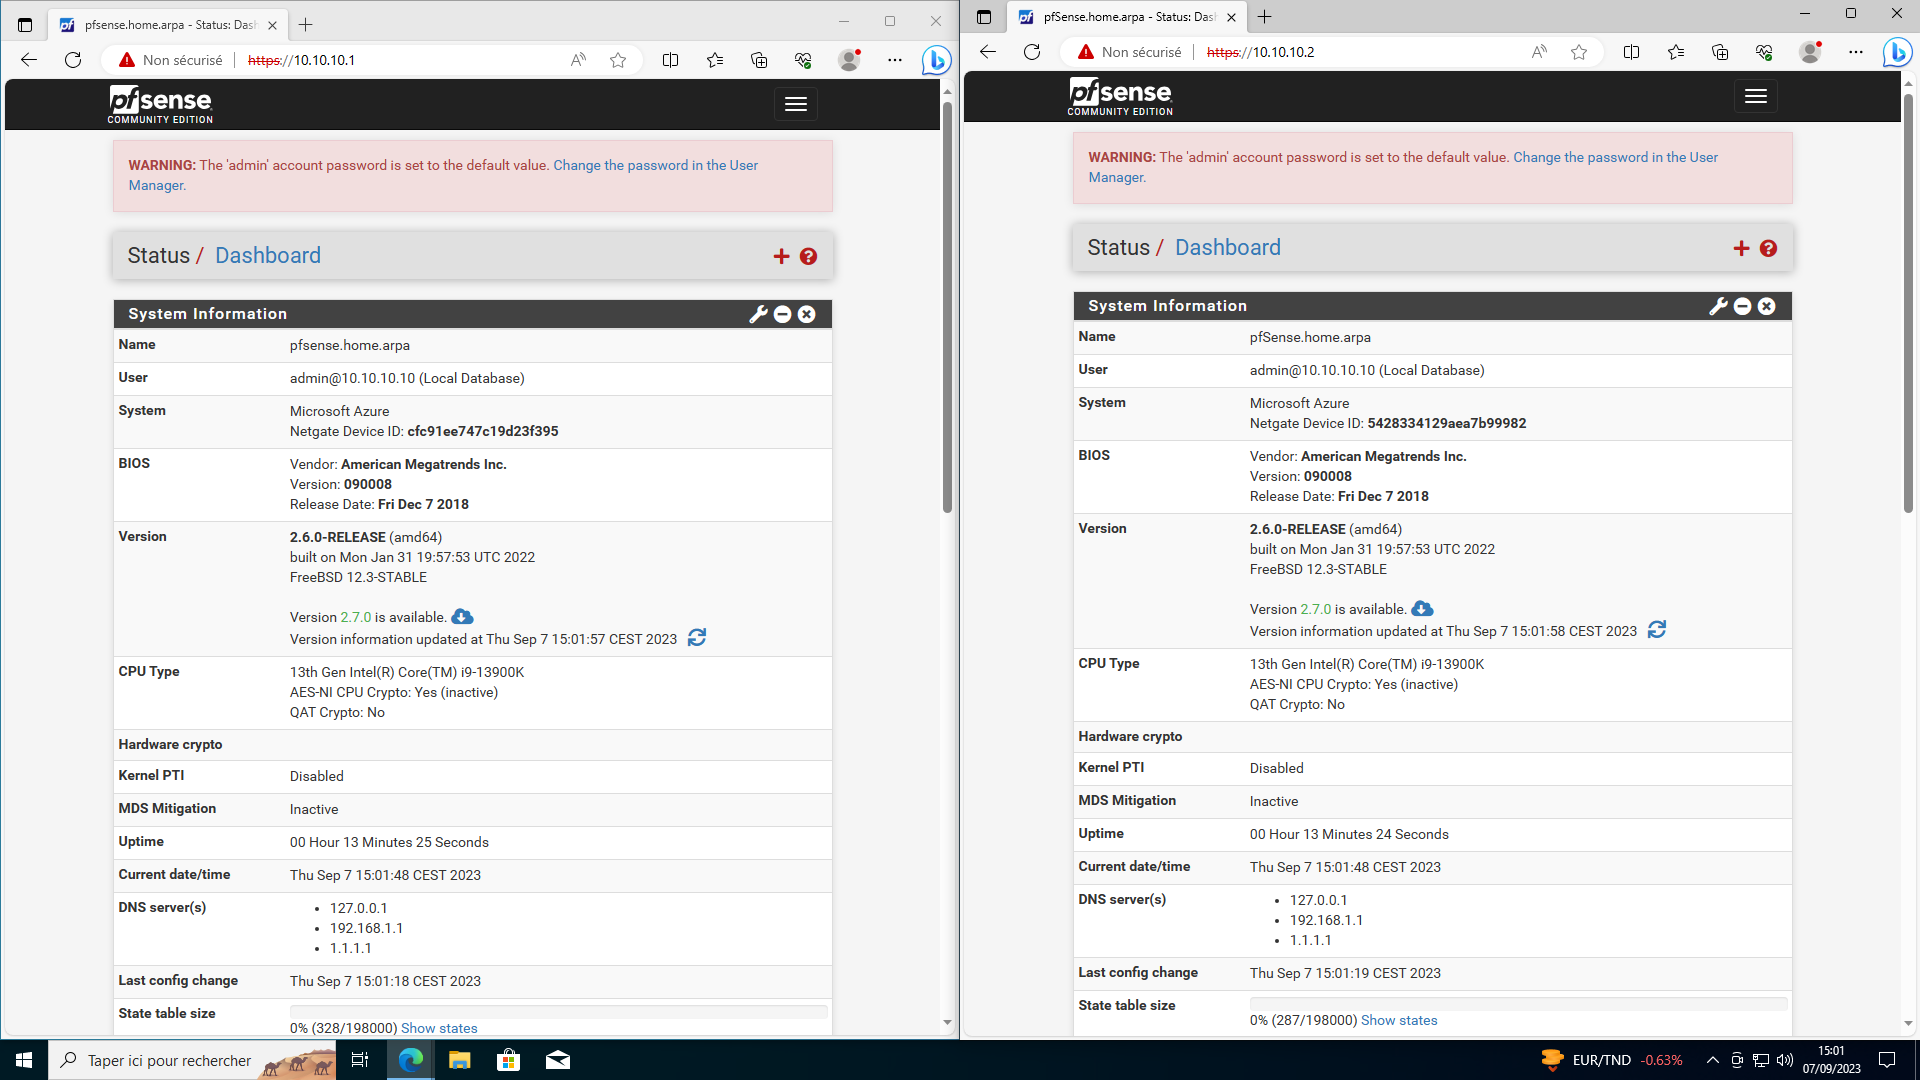Click Show states link in left window
Image resolution: width=1920 pixels, height=1080 pixels.
tap(439, 1028)
